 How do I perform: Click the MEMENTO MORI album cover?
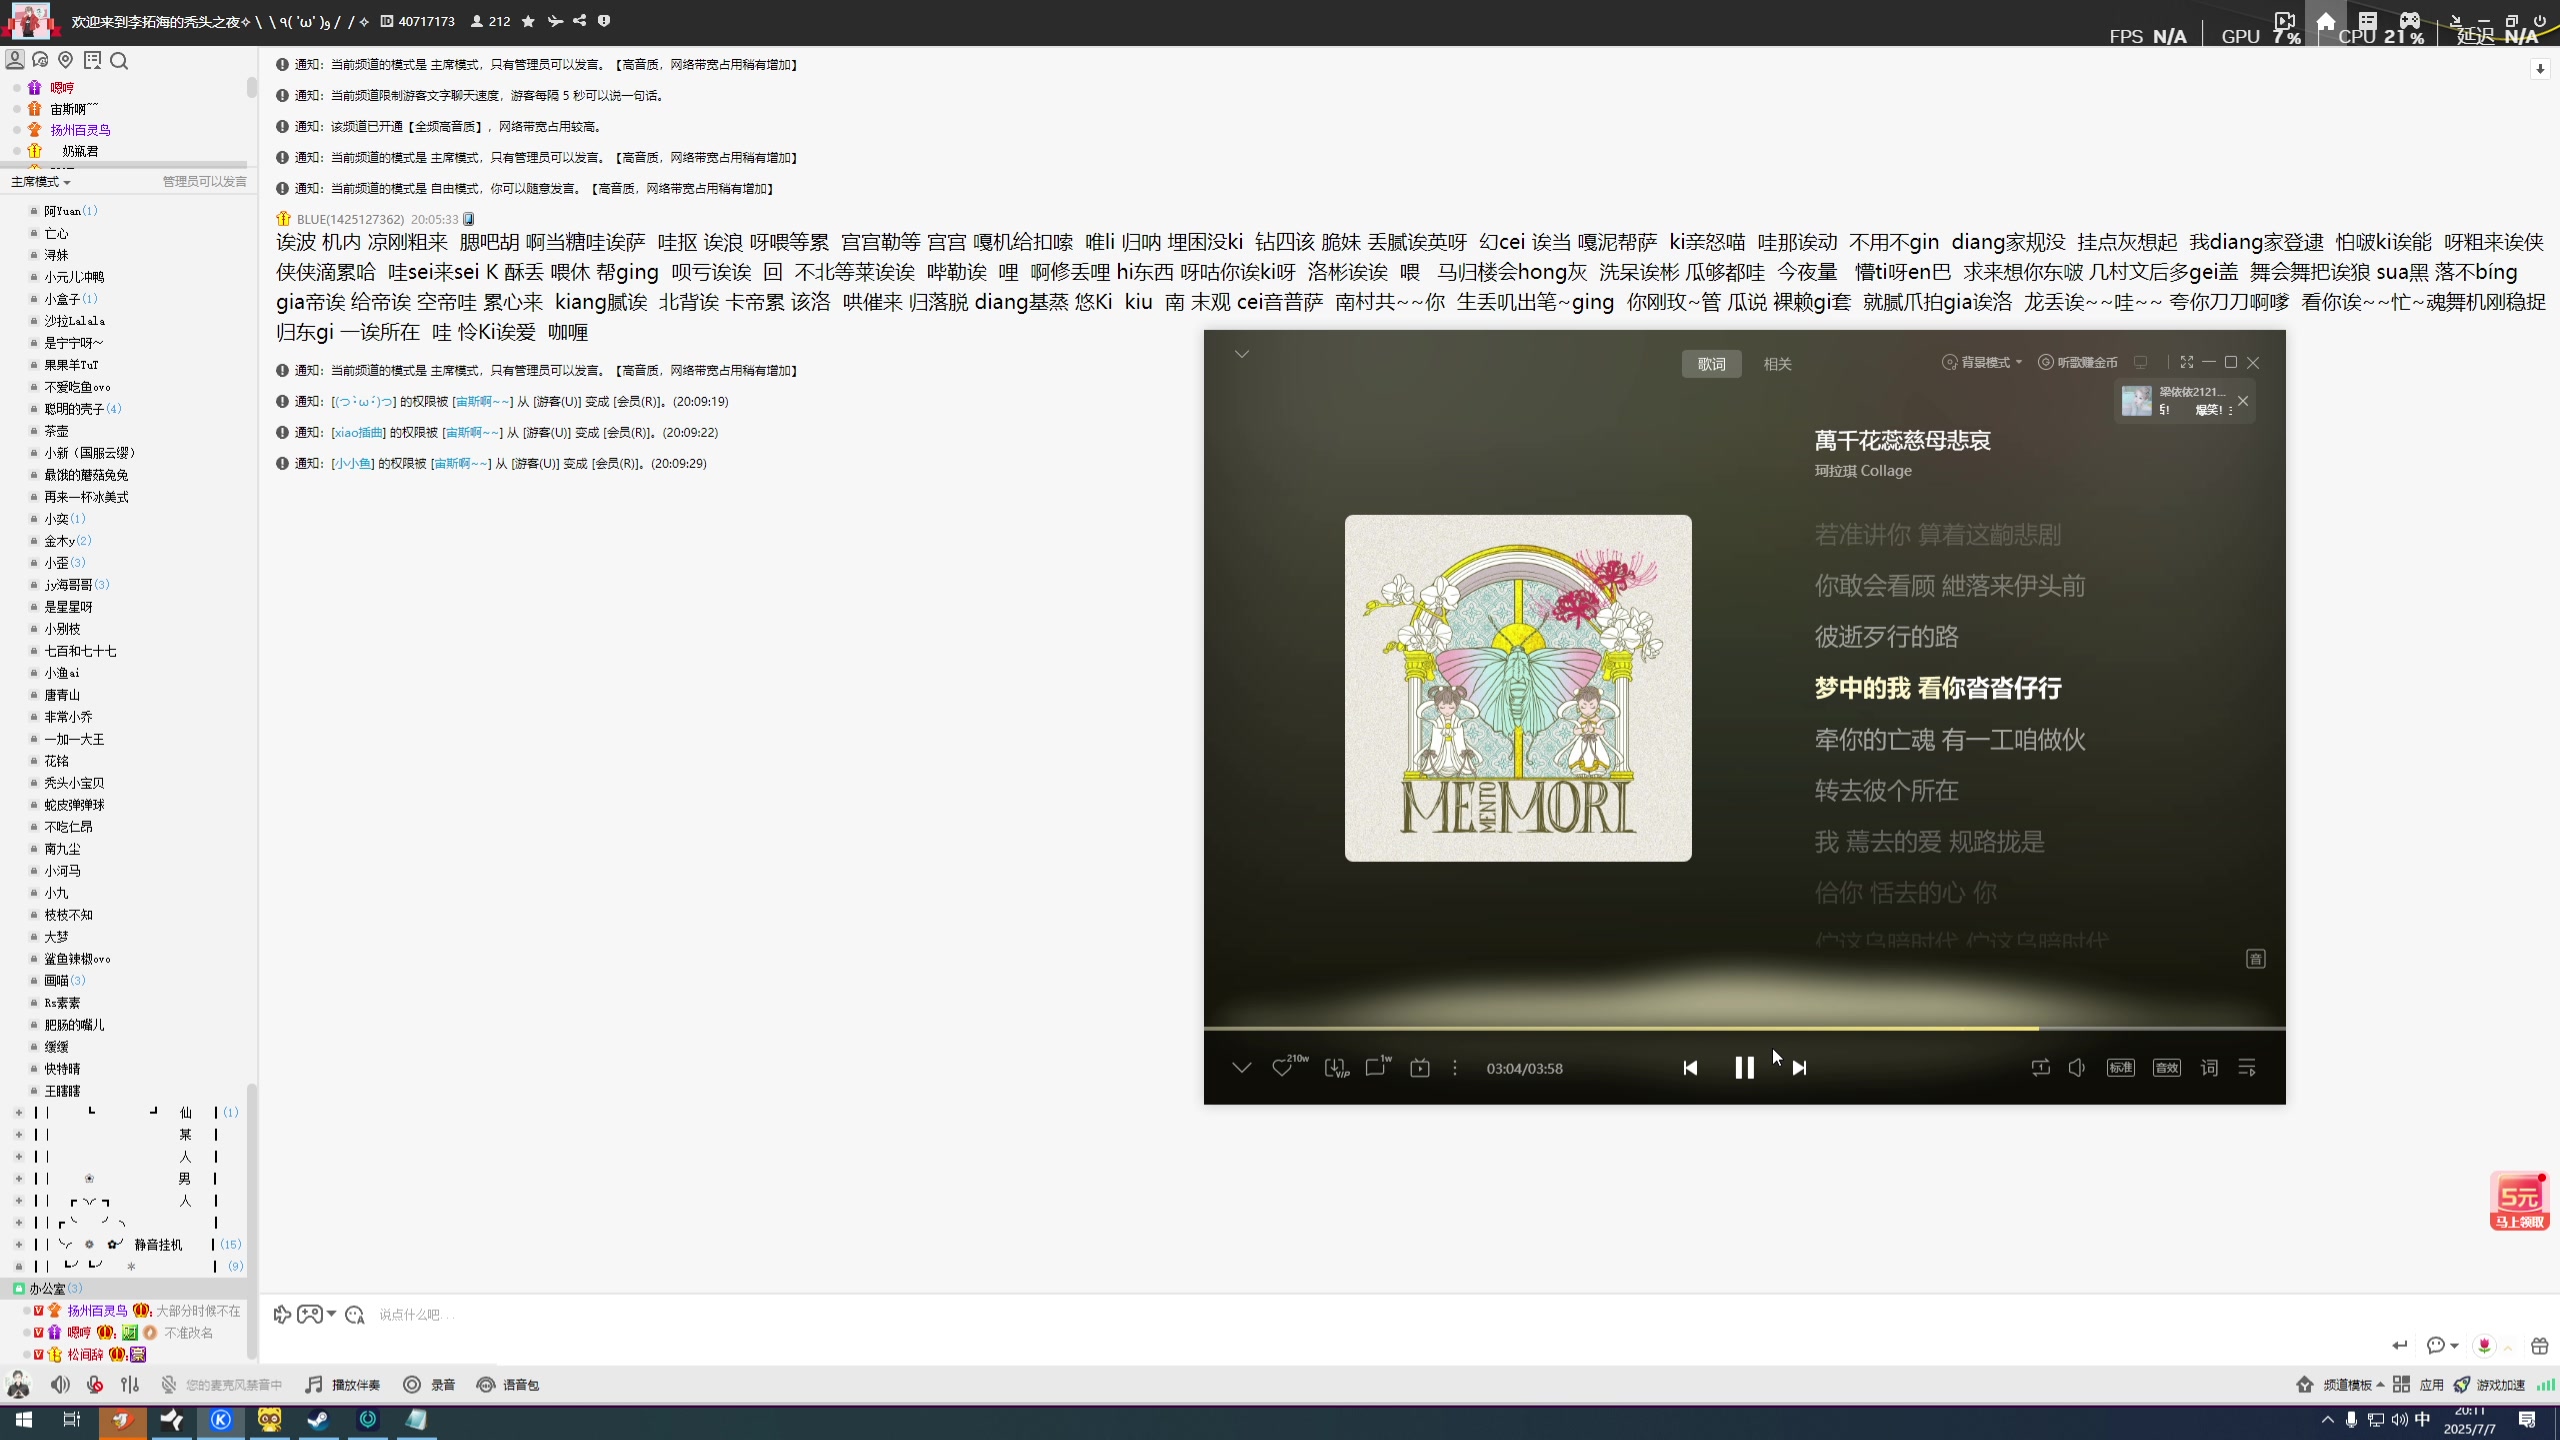pos(1518,688)
